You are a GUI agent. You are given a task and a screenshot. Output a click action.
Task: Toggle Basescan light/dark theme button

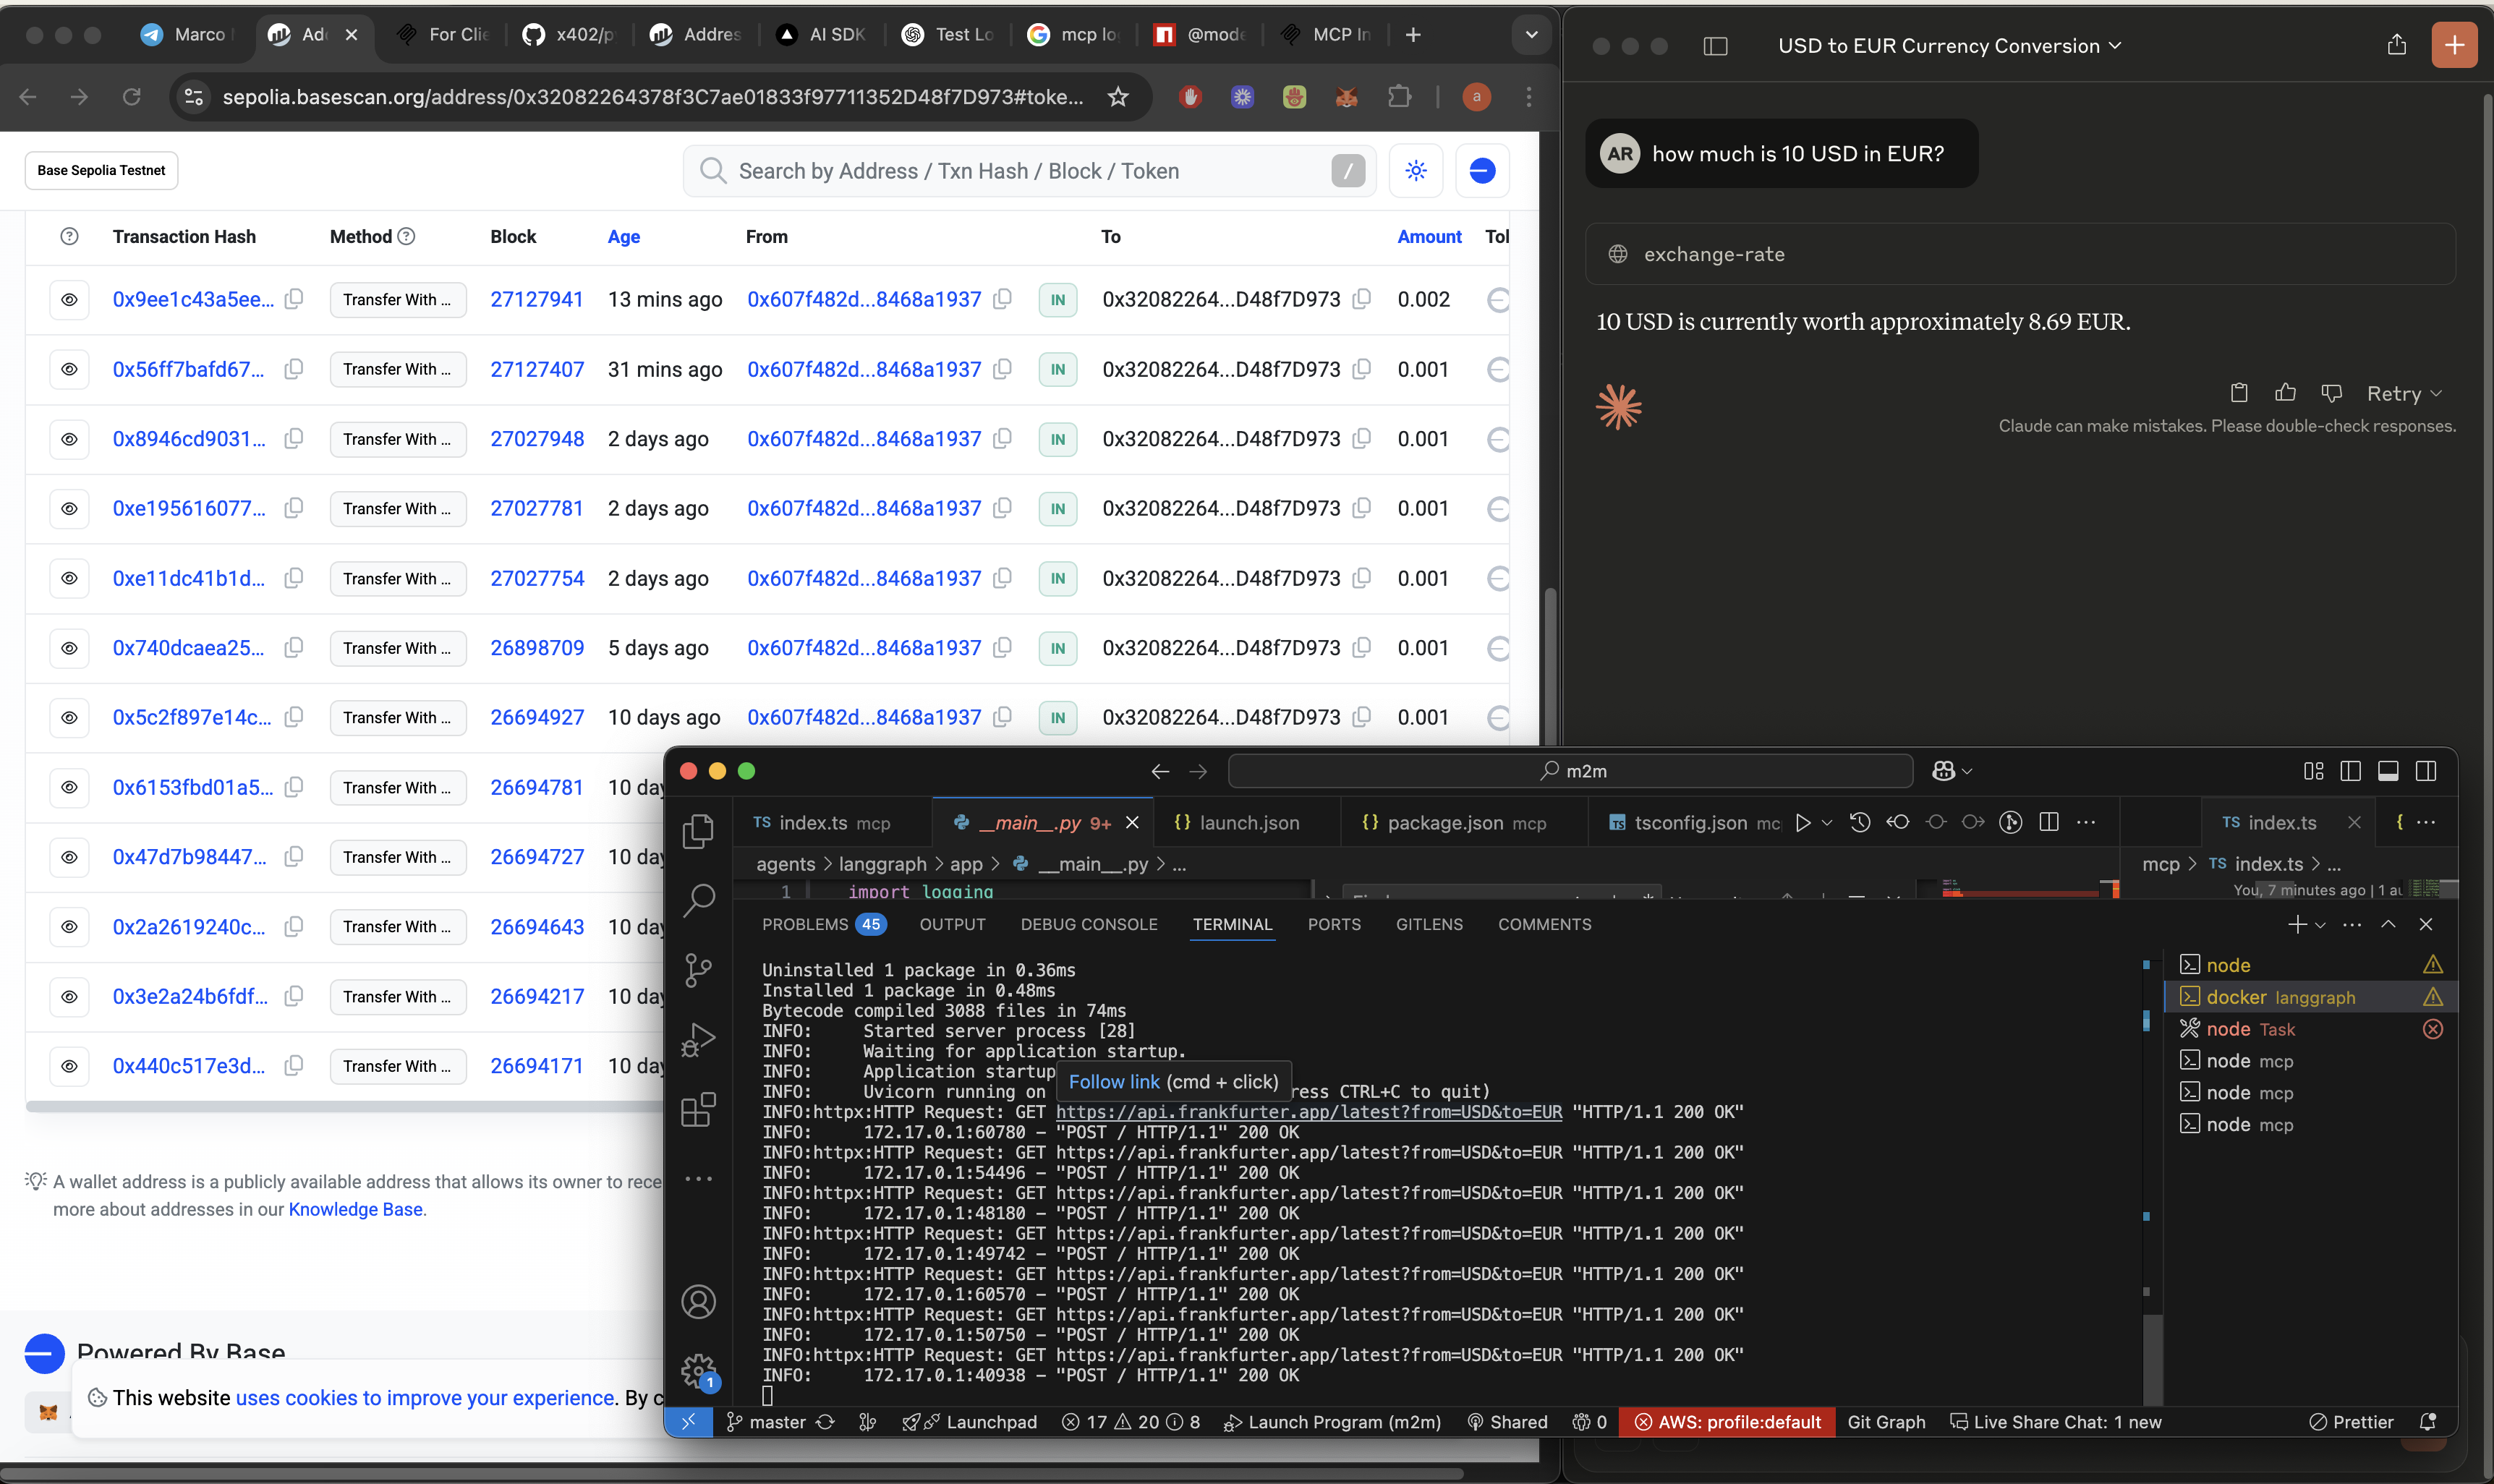[1415, 171]
